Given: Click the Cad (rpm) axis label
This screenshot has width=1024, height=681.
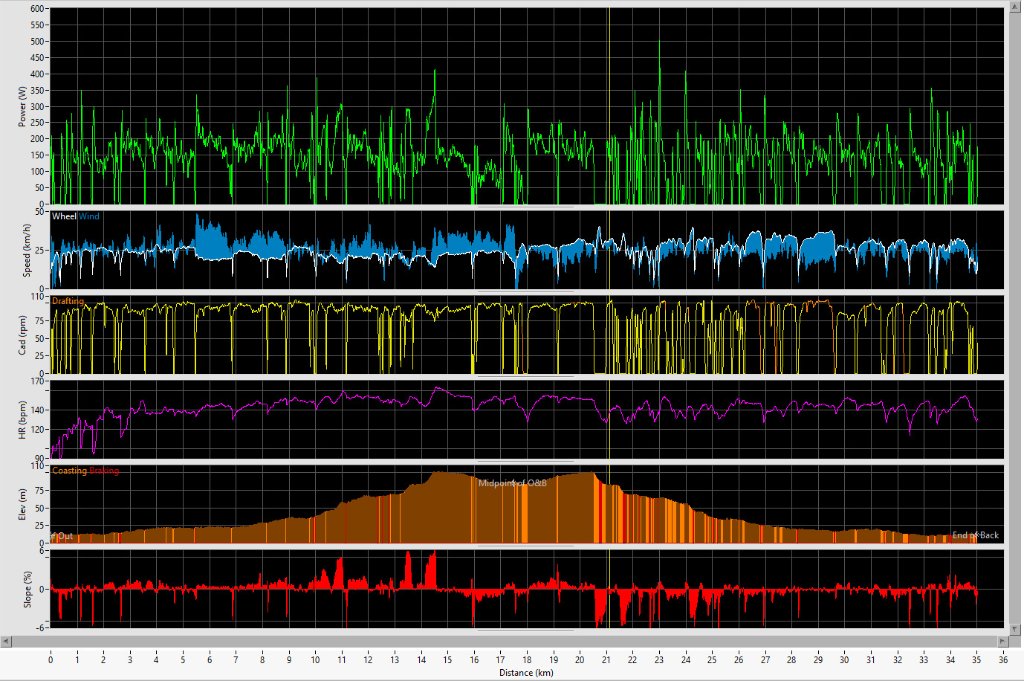Looking at the screenshot, I should coord(22,334).
